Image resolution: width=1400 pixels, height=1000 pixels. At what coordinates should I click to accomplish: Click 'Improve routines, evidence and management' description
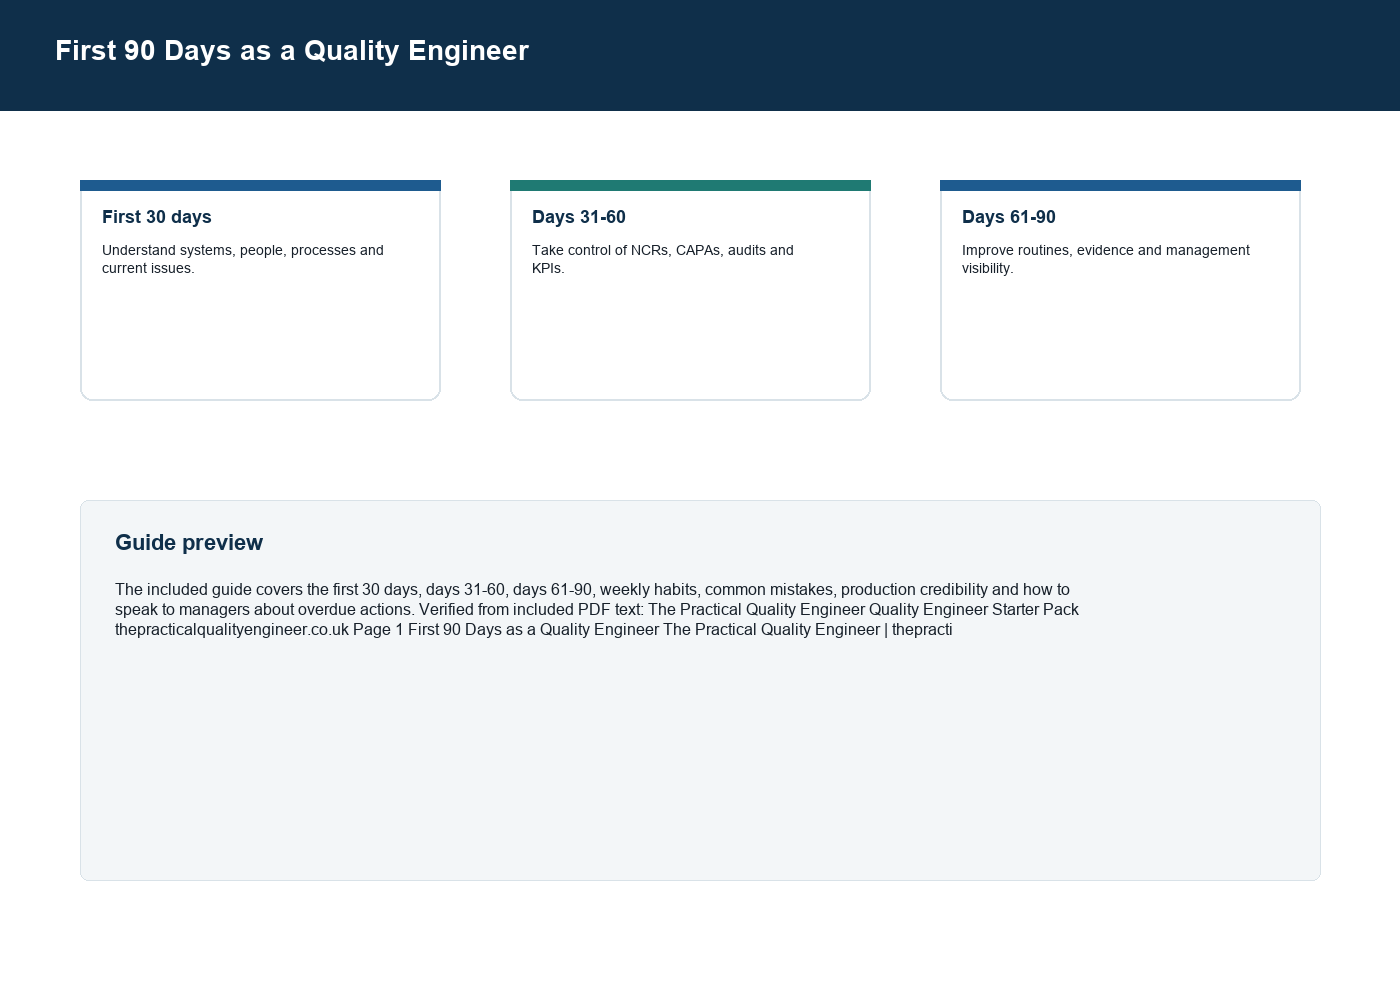[x=1106, y=259]
